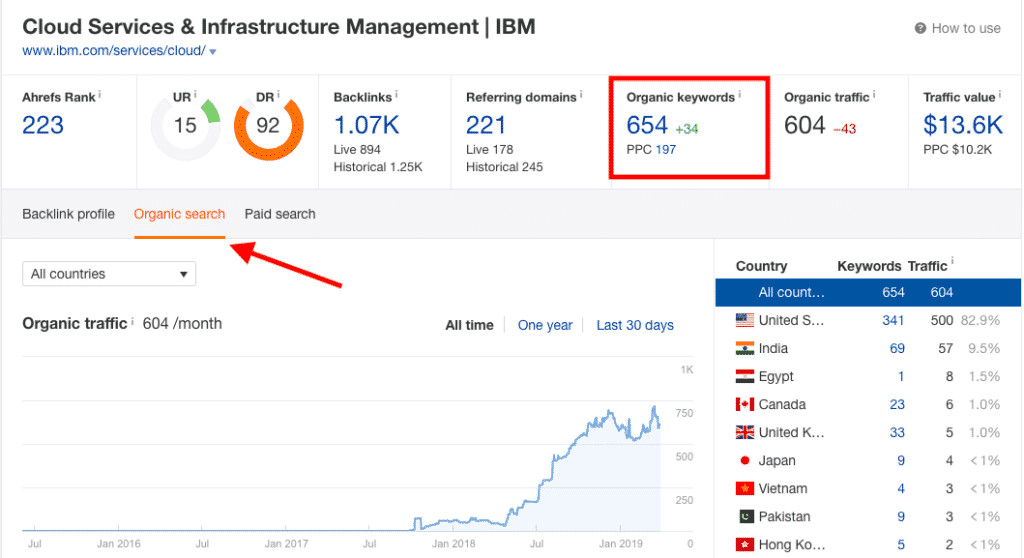
Task: Click the Organic traffic value 604
Action: [x=805, y=125]
